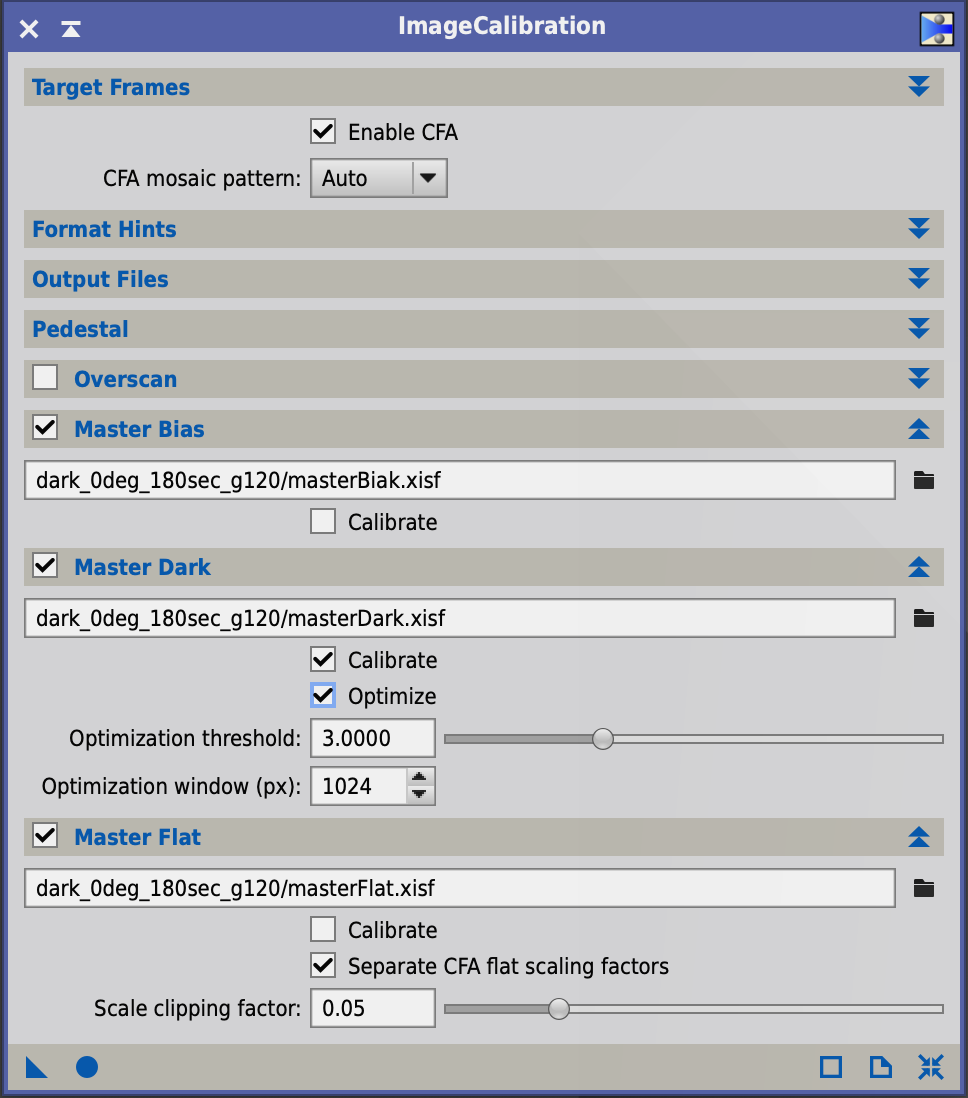Click the Optimization threshold slider handle
This screenshot has width=968, height=1098.
pyautogui.click(x=602, y=739)
